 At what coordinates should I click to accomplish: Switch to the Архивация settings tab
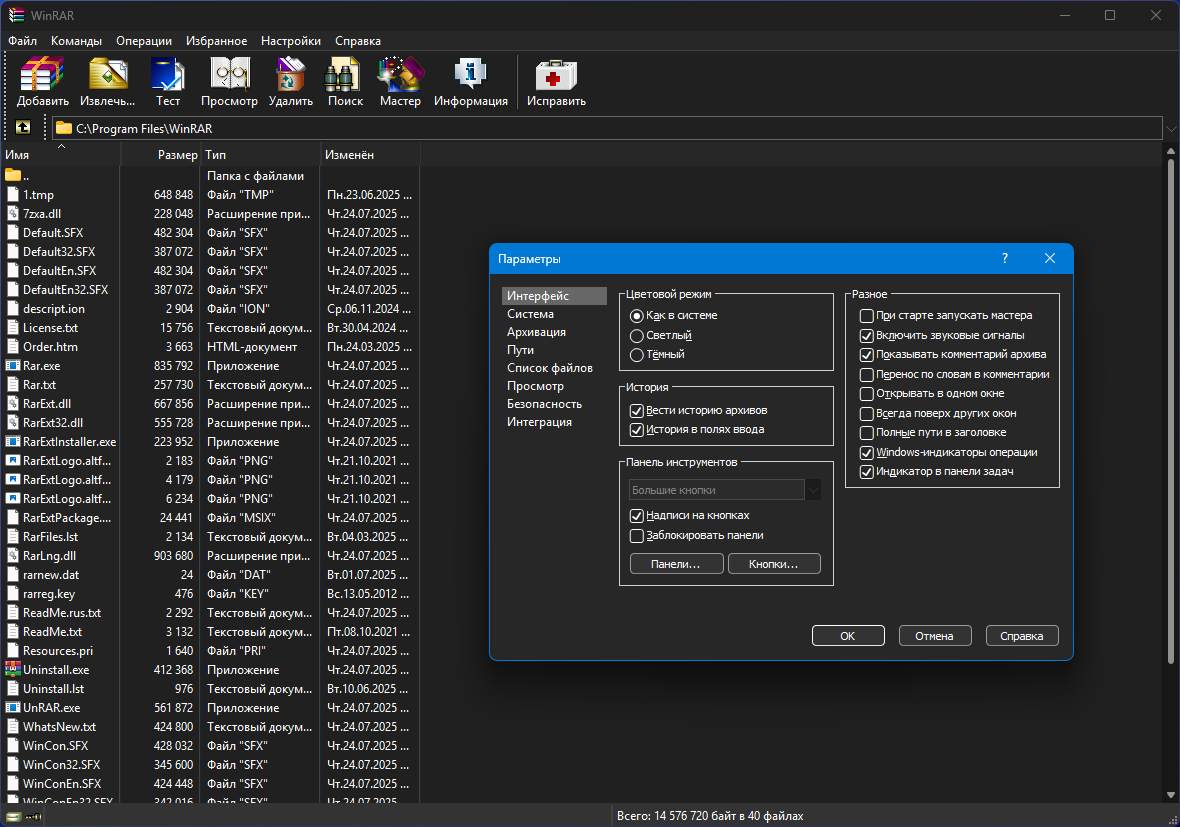[x=537, y=332]
